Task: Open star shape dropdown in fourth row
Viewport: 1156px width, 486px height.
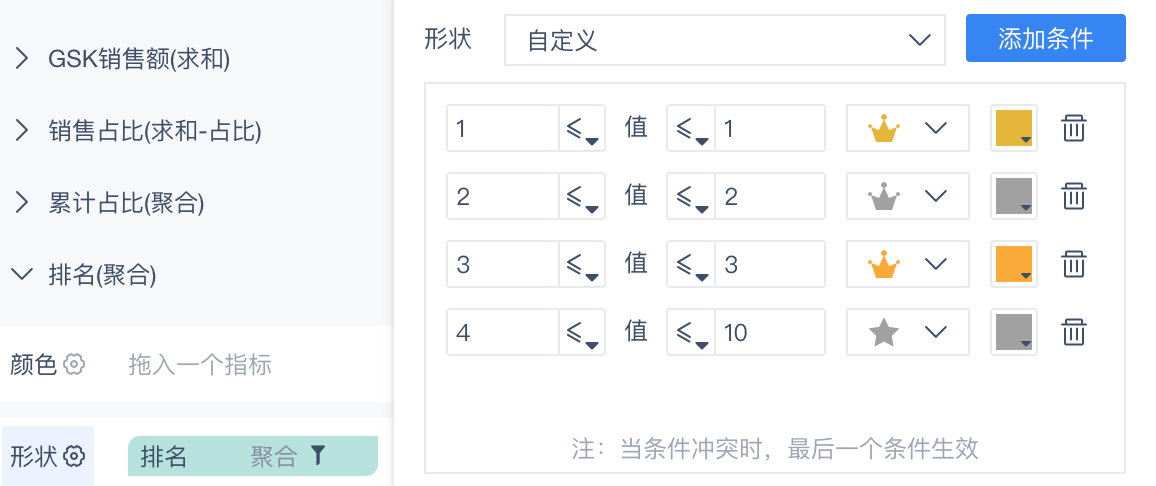Action: click(908, 332)
